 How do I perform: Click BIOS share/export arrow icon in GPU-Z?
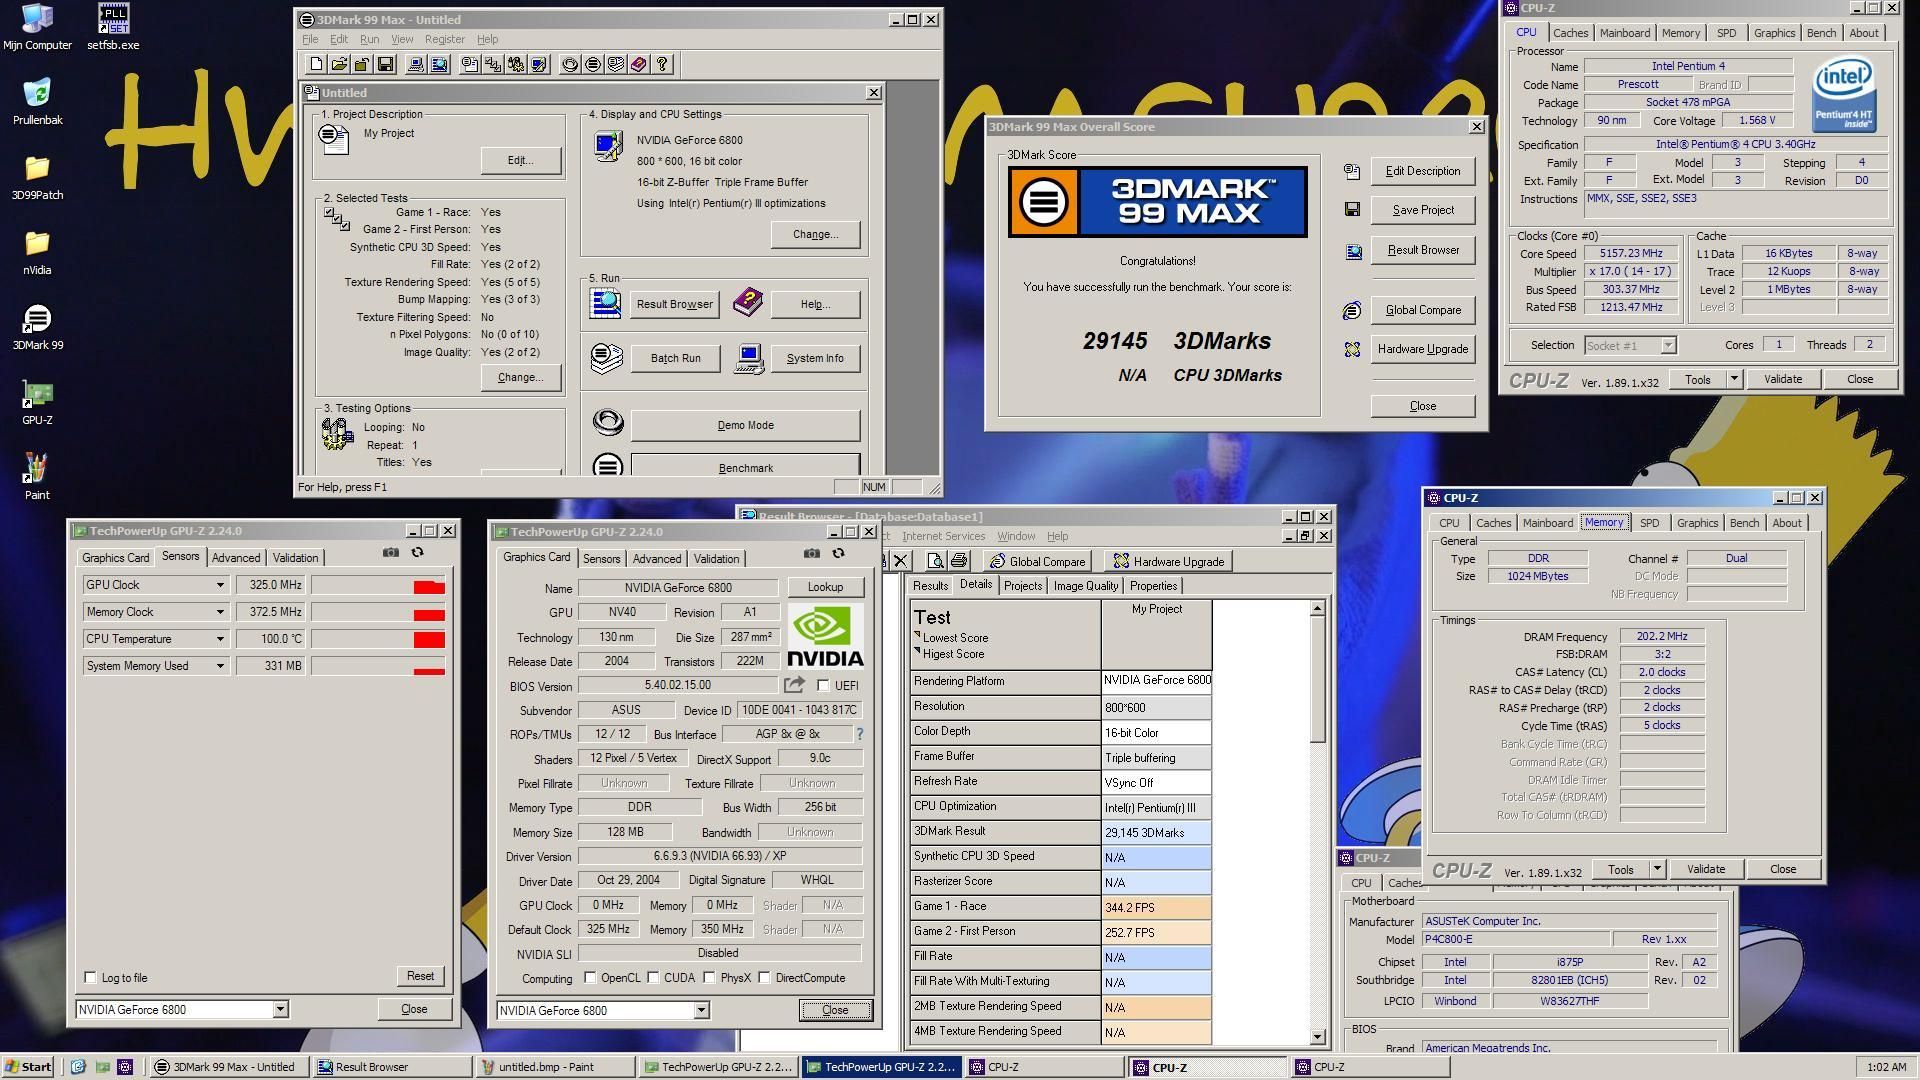coord(795,685)
